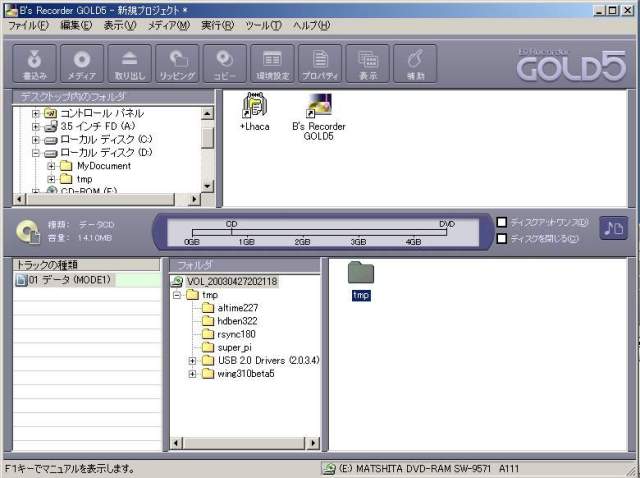Click the 書込み (write) toolbar icon

(34, 64)
